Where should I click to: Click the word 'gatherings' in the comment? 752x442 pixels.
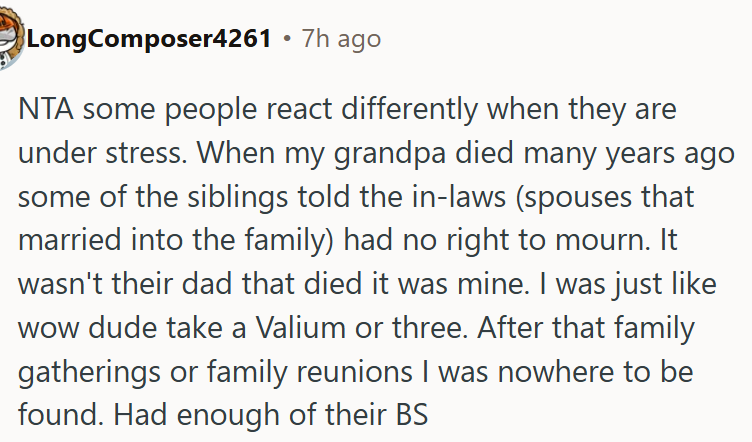[89, 373]
